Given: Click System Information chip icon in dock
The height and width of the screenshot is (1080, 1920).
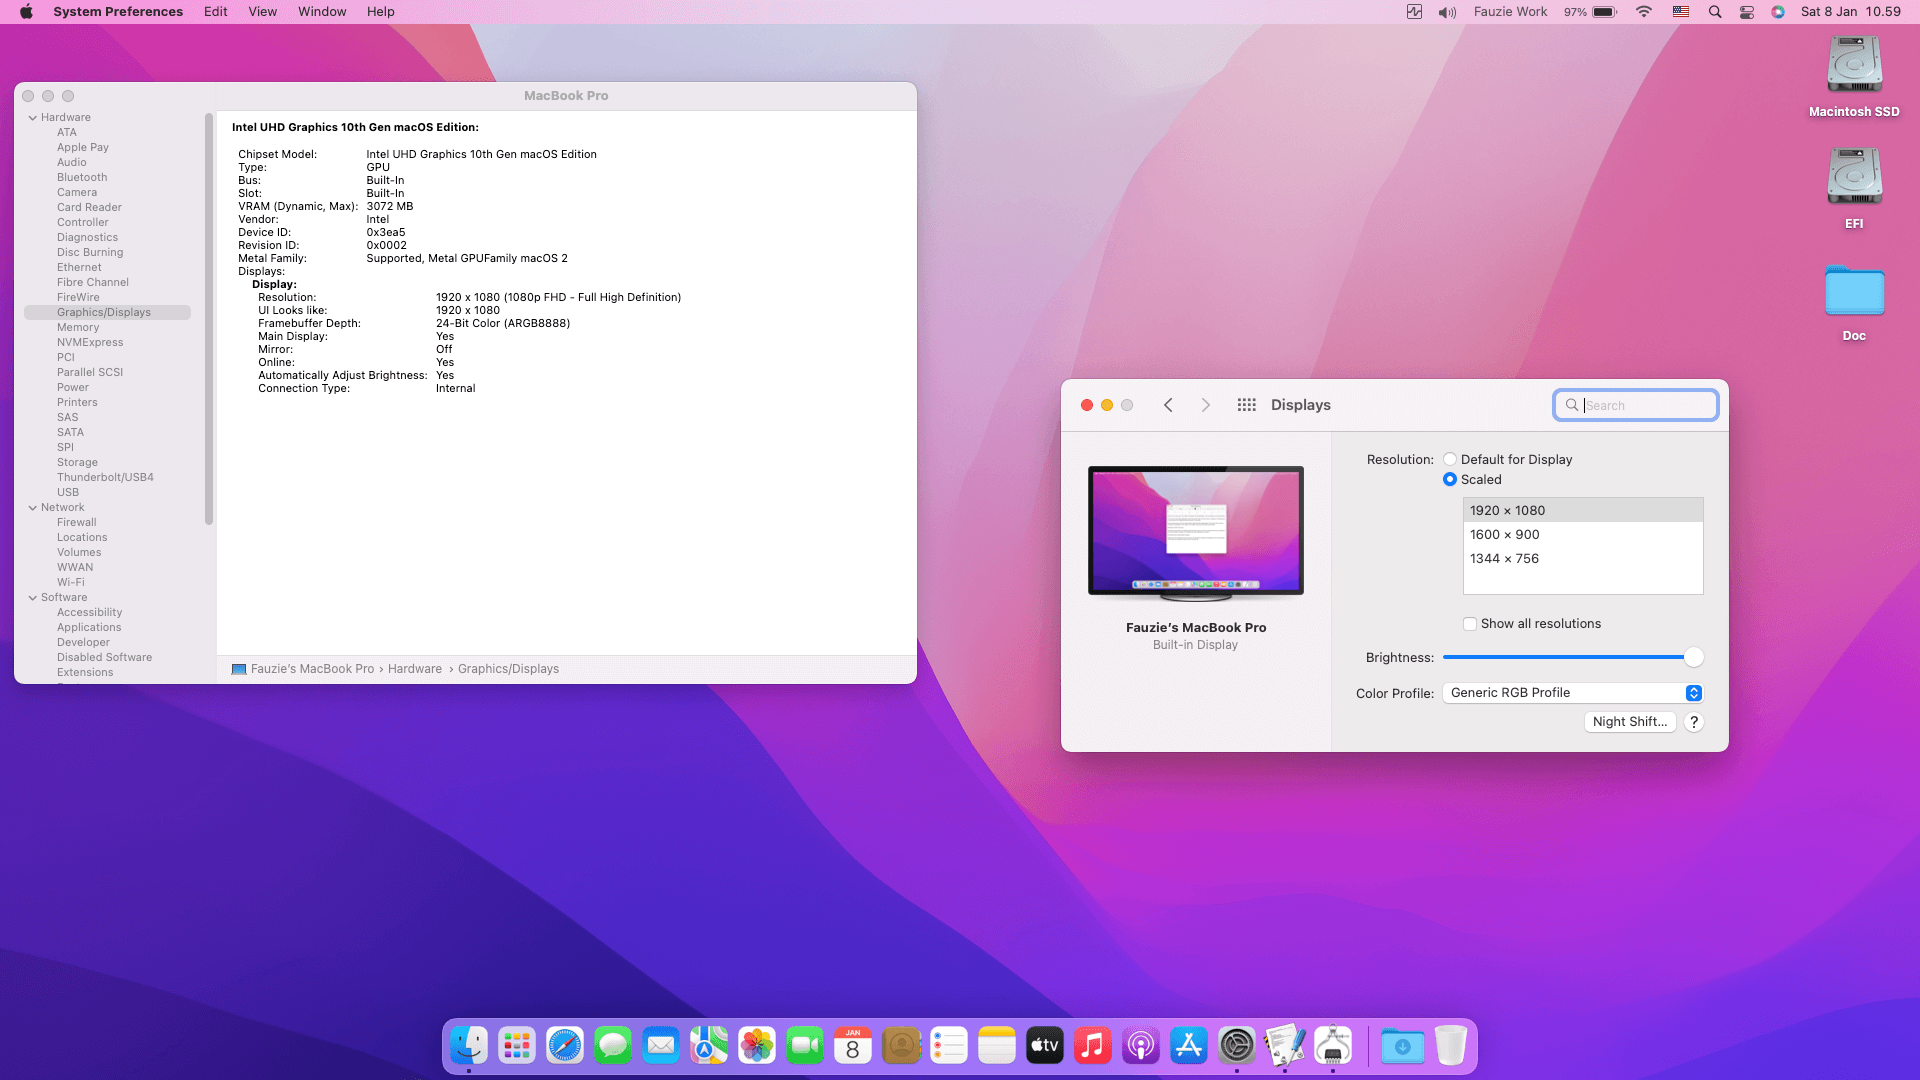Looking at the screenshot, I should click(x=1333, y=1046).
